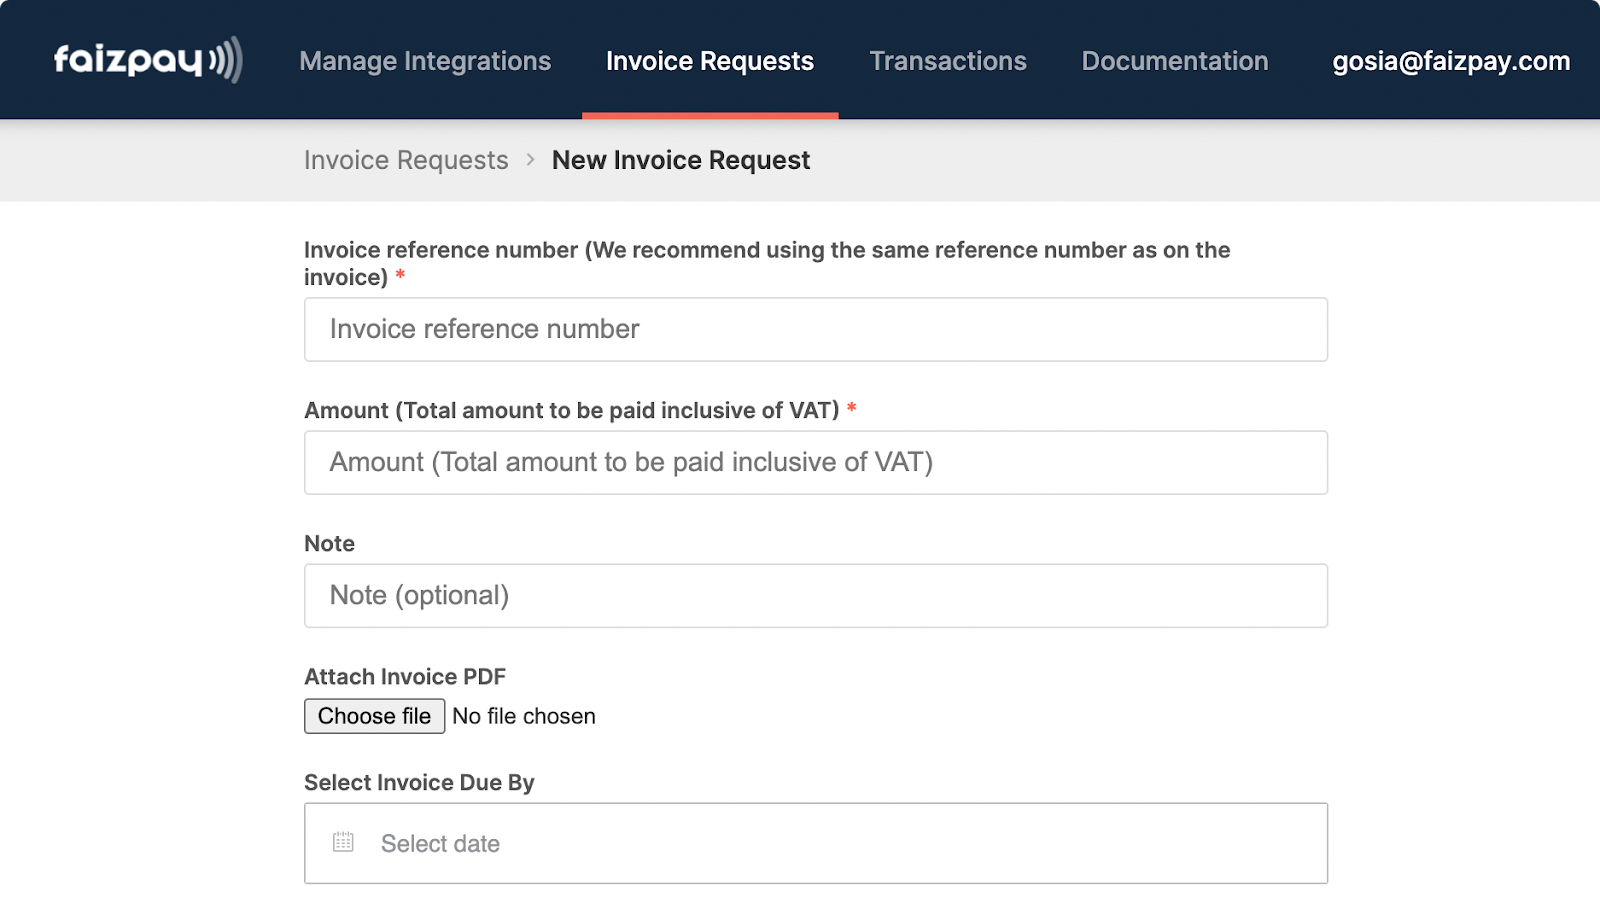
Task: Go to Transactions in navigation
Action: pos(947,61)
